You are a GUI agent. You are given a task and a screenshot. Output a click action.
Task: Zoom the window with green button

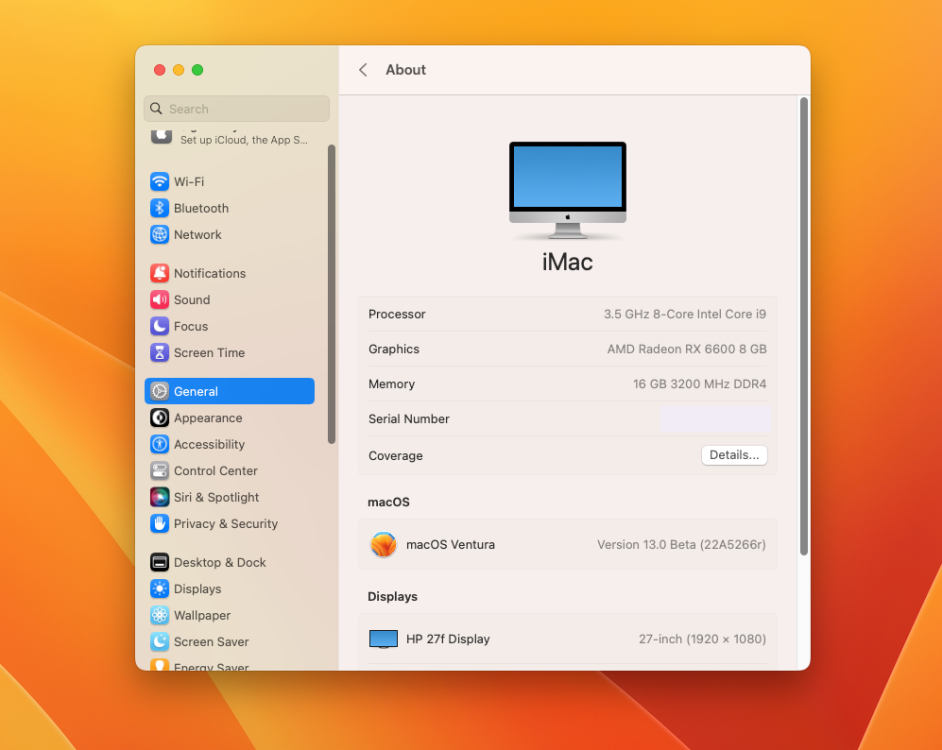click(x=197, y=70)
